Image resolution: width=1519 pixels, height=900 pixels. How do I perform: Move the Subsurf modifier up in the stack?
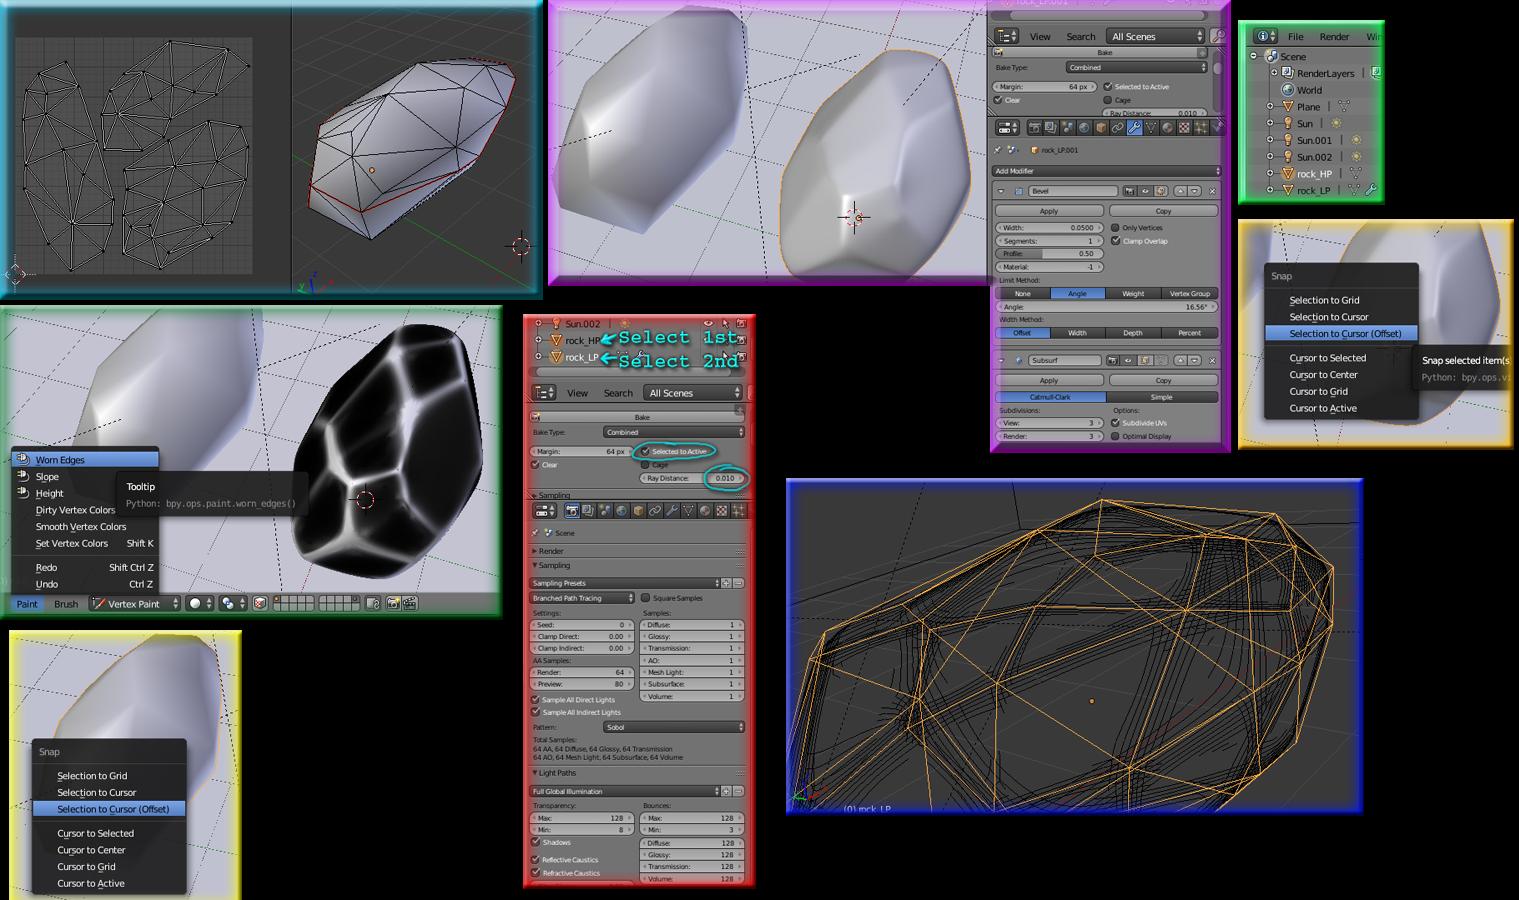[1181, 360]
